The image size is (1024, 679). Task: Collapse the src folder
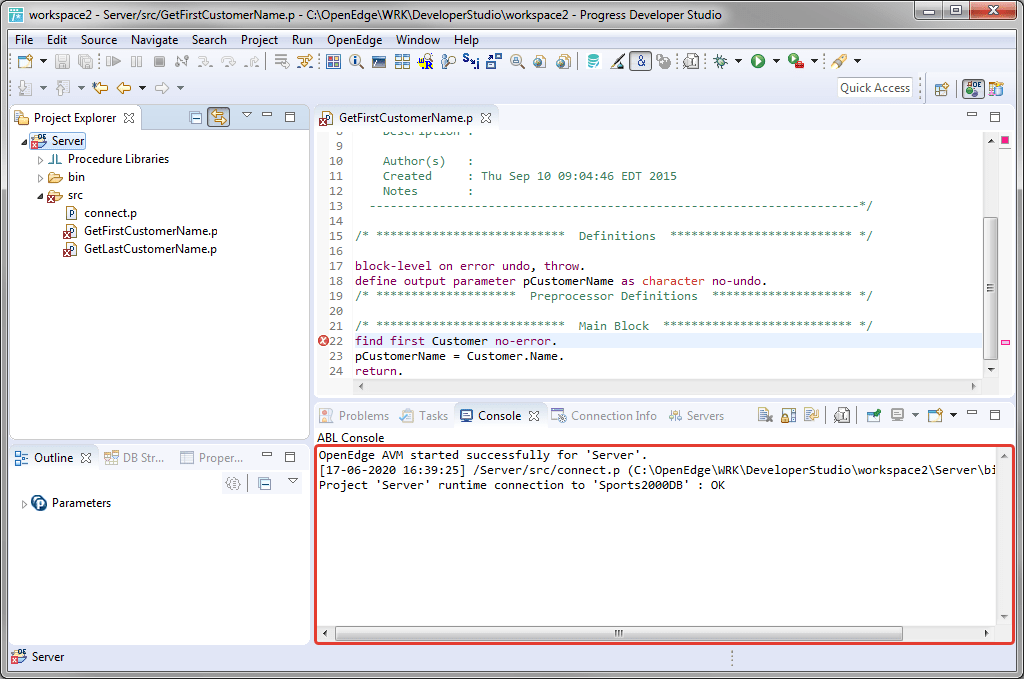point(40,196)
